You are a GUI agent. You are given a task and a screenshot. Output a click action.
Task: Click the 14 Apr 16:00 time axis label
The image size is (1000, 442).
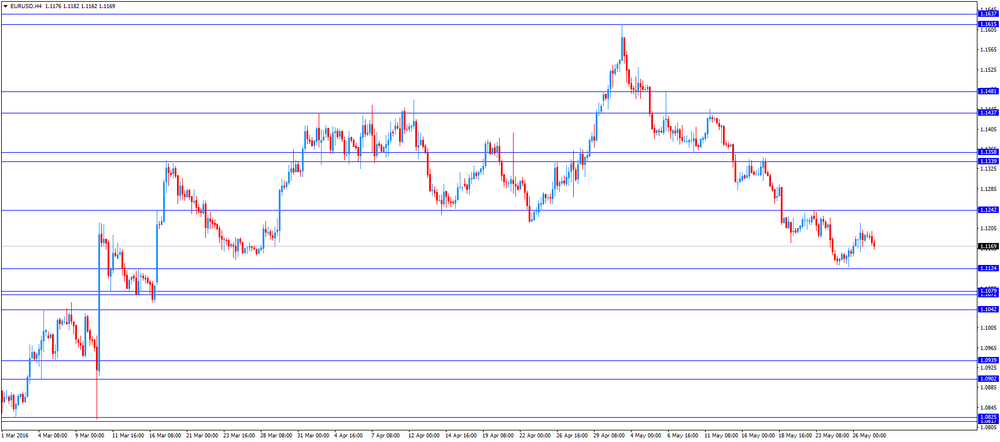tap(462, 436)
